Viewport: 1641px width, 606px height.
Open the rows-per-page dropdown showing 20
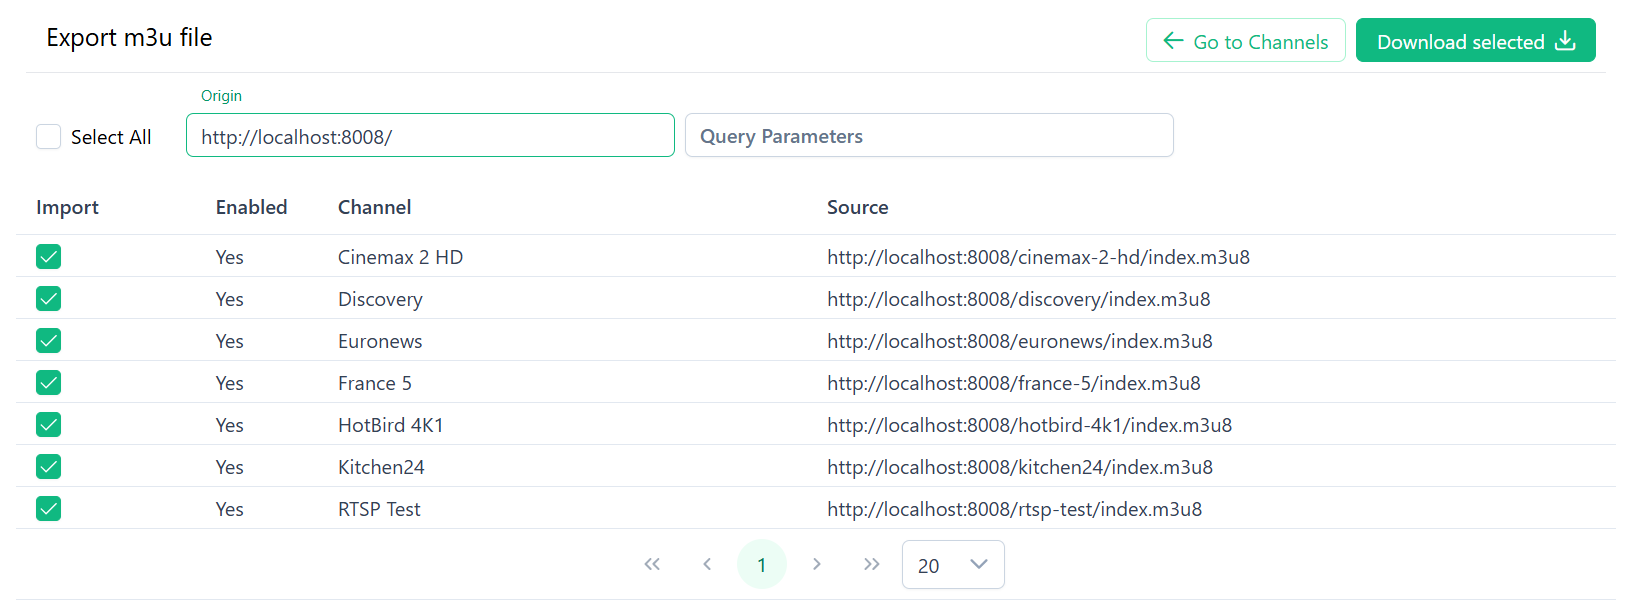click(x=952, y=565)
